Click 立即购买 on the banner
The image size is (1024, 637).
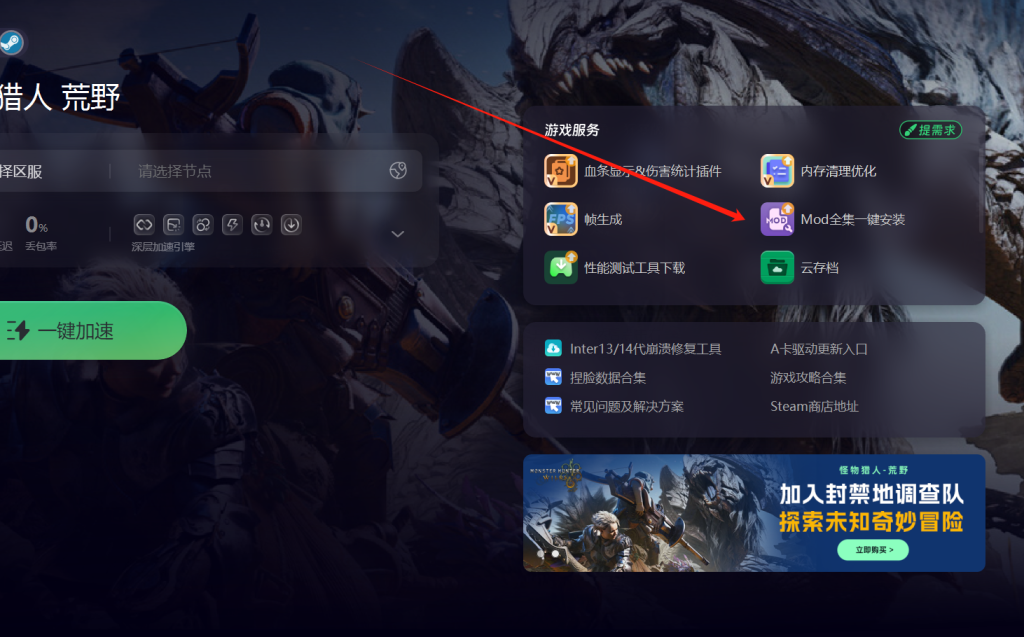[873, 550]
